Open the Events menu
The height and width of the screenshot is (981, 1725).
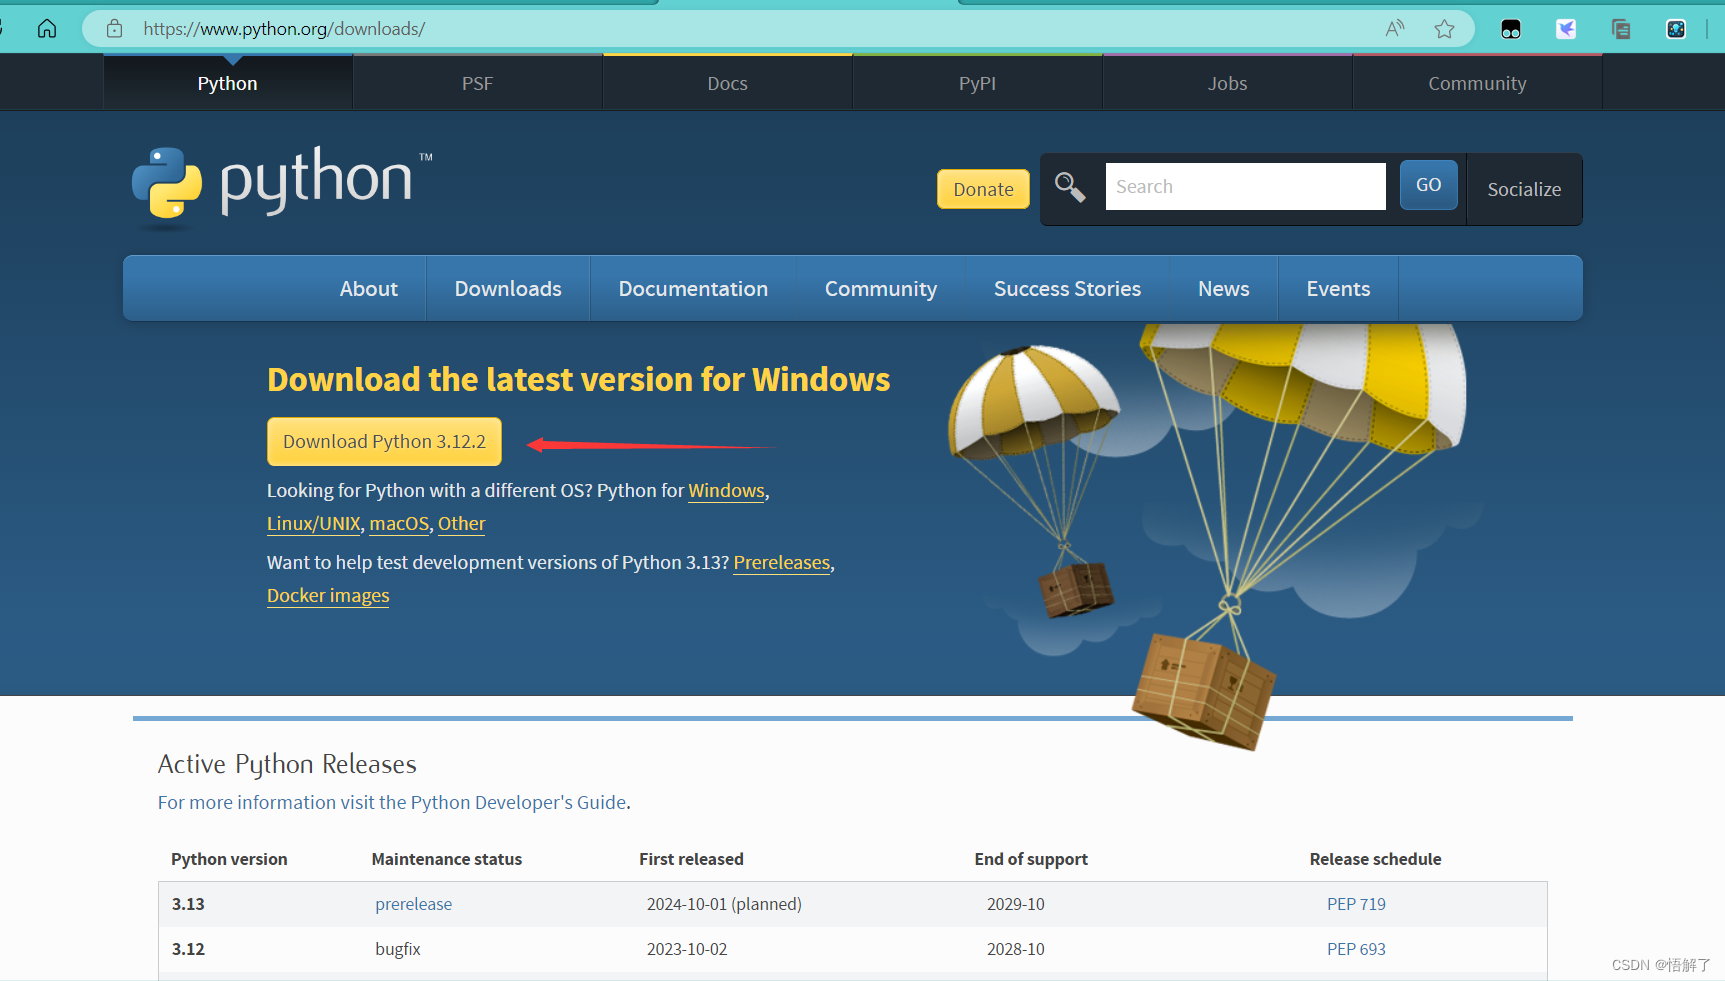click(1338, 289)
